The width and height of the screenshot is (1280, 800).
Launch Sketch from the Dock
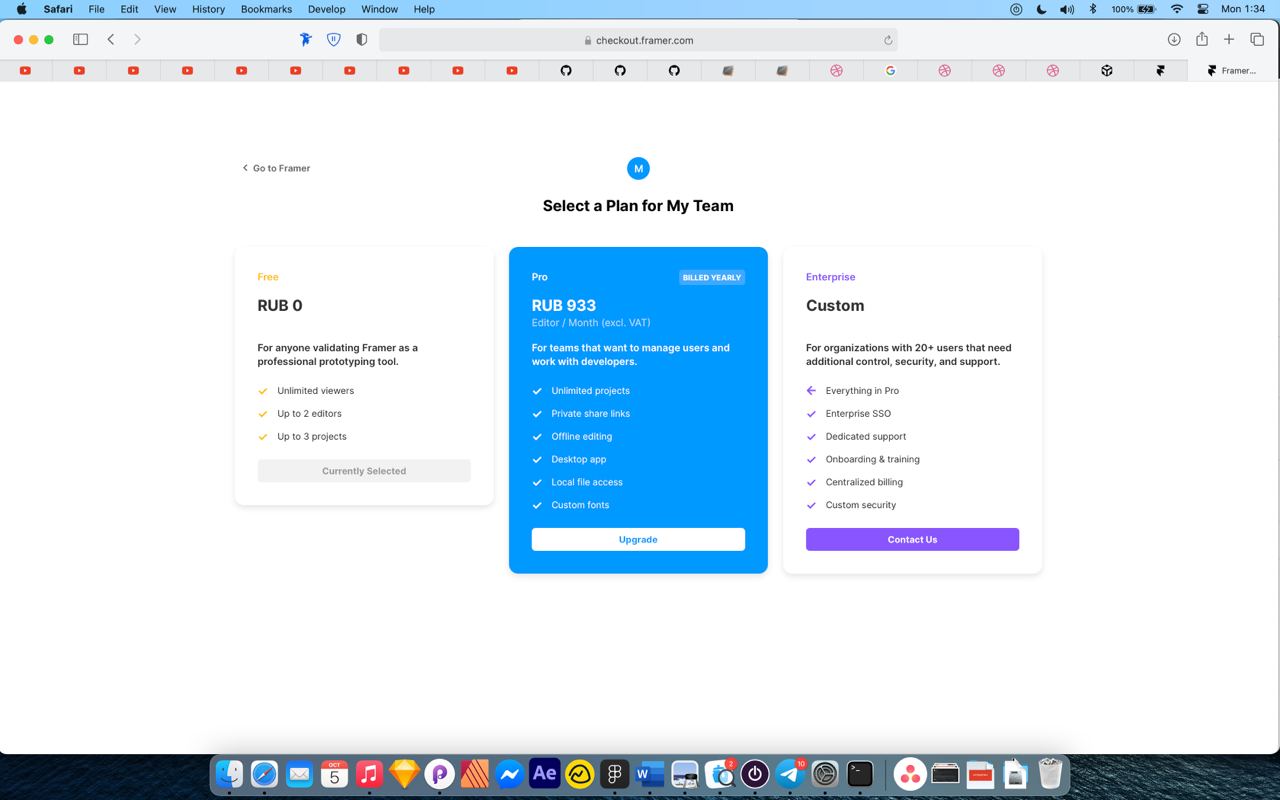point(404,774)
